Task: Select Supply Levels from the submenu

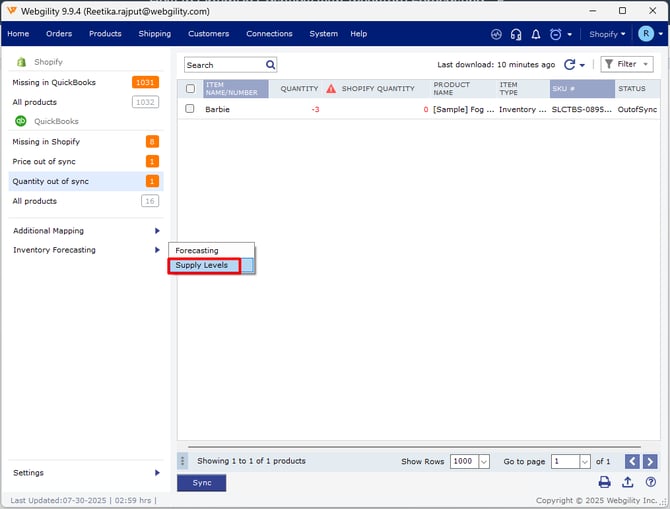Action: click(203, 266)
